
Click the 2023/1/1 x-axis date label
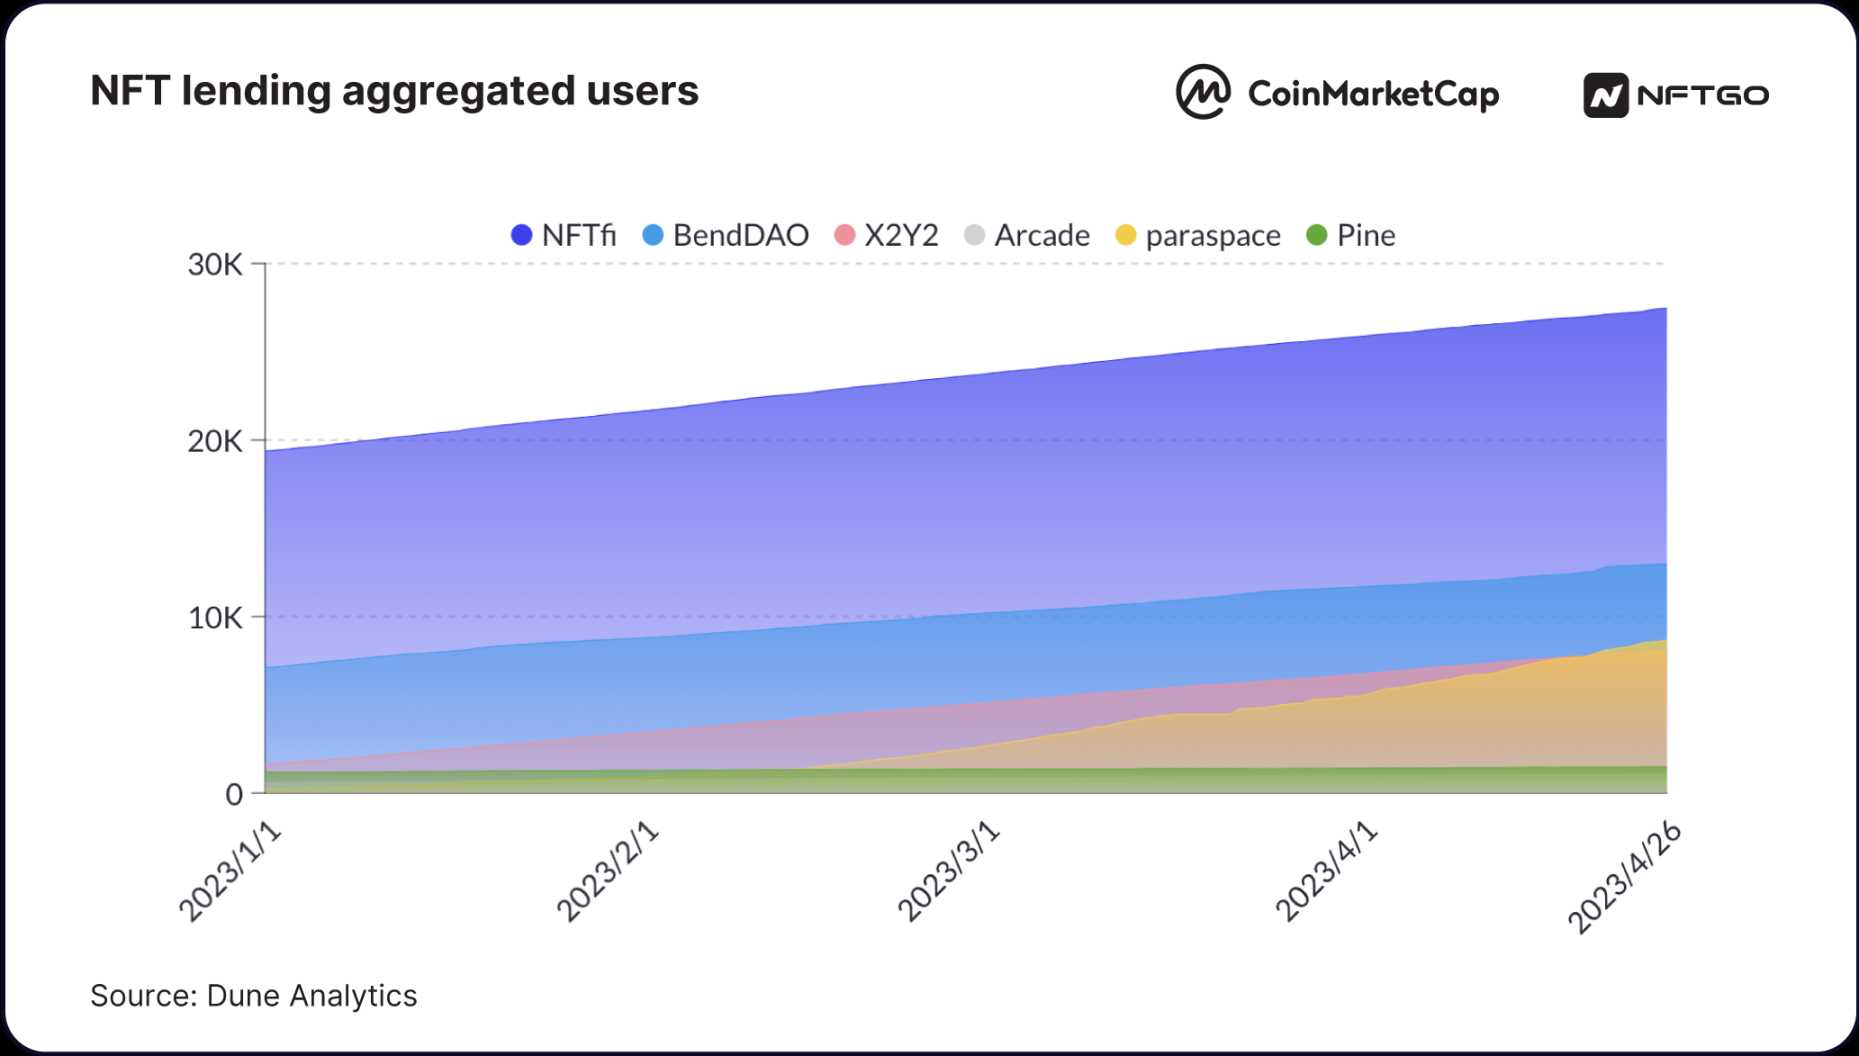(x=230, y=873)
